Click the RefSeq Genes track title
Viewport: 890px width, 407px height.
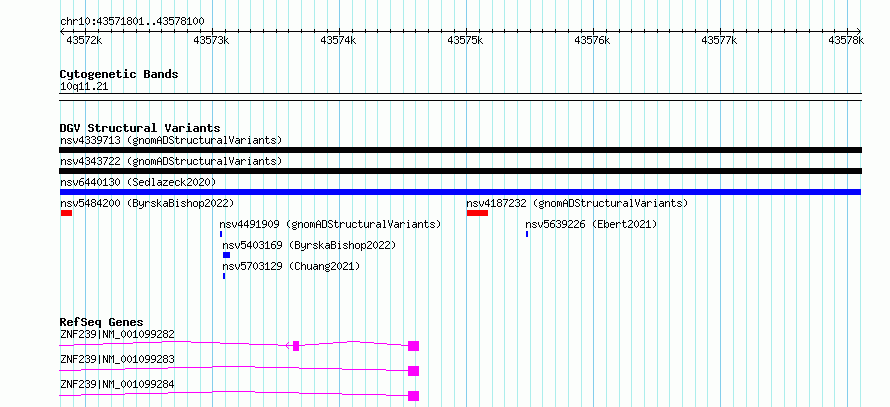[102, 322]
